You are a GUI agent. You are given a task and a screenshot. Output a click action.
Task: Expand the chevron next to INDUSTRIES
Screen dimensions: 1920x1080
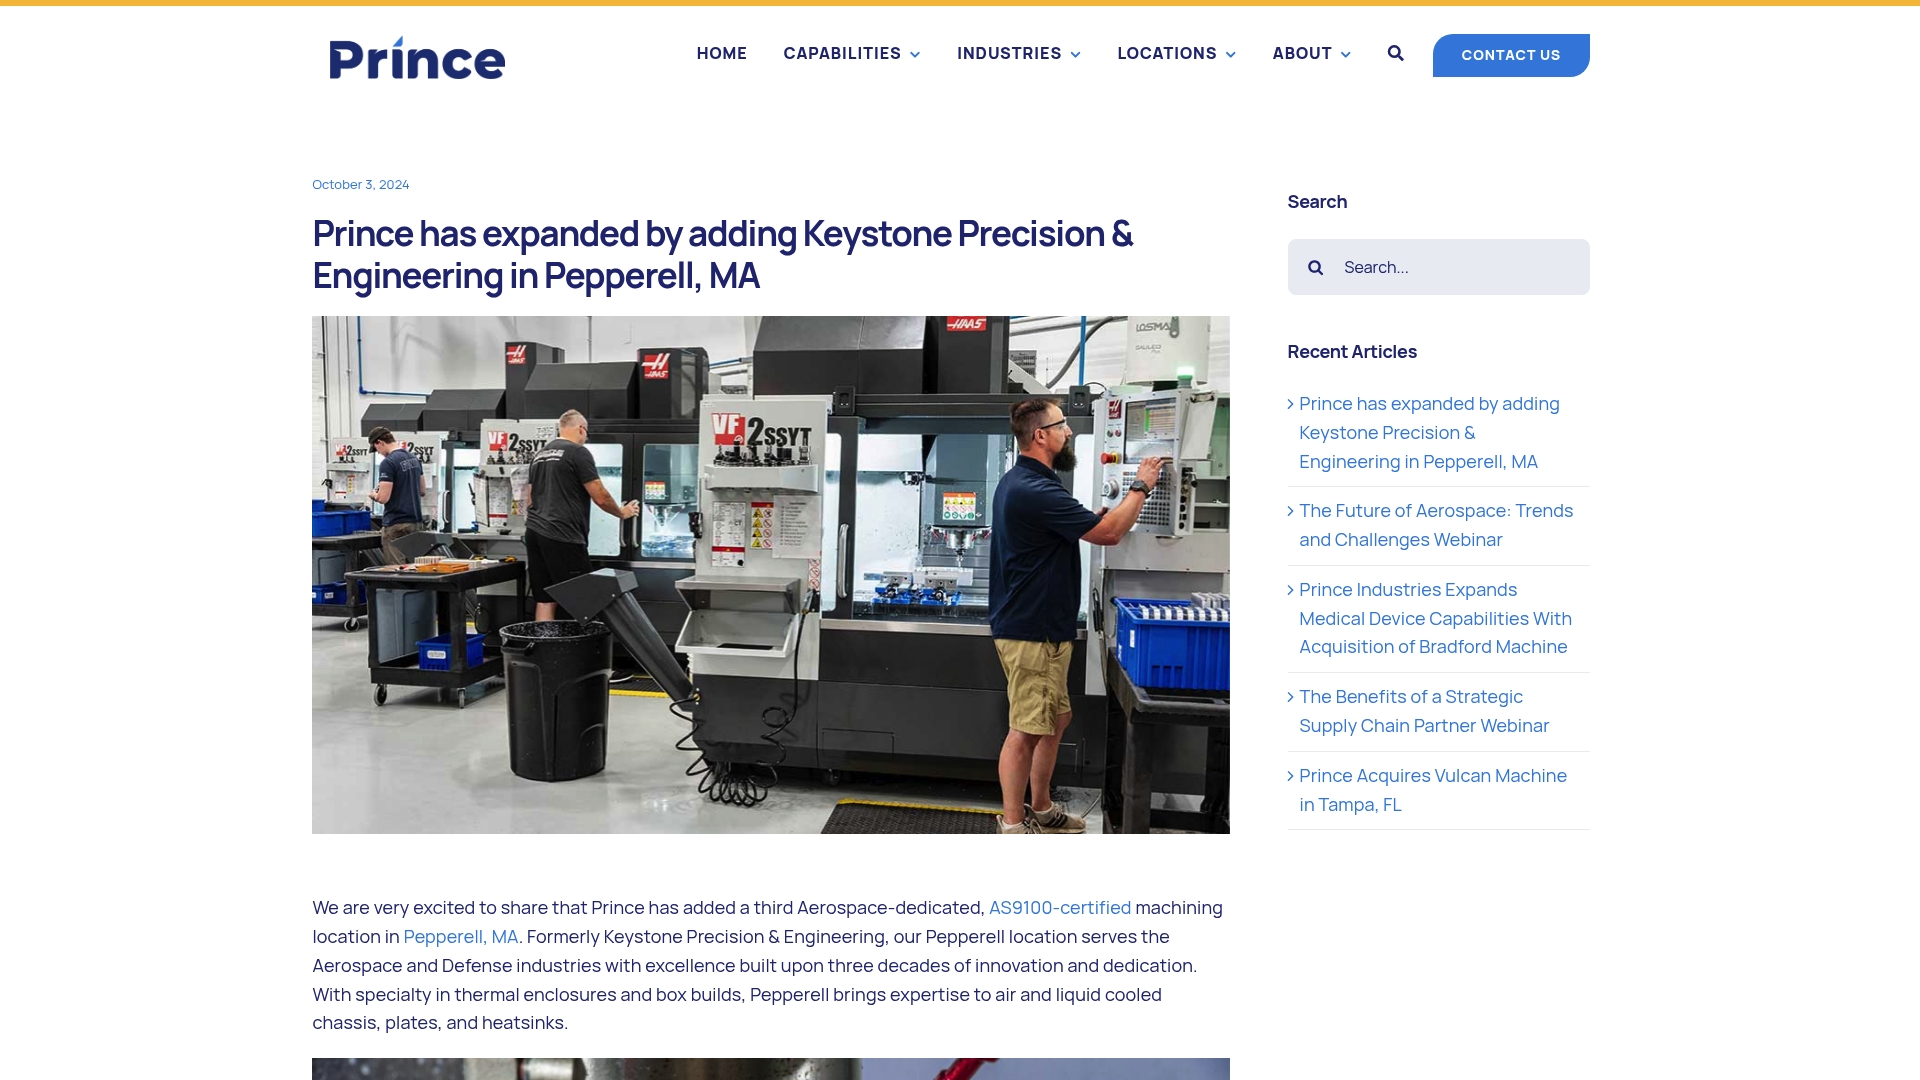click(1075, 54)
